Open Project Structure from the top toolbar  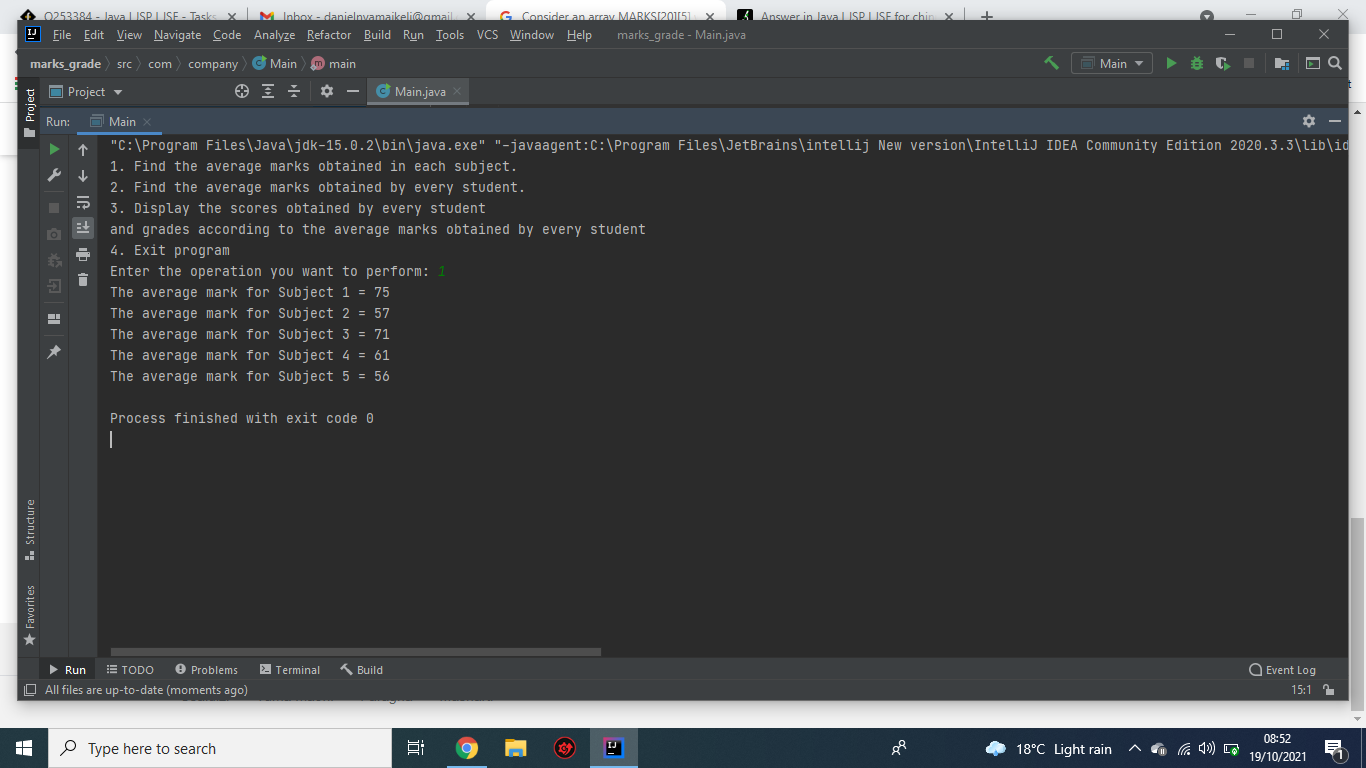[1282, 63]
